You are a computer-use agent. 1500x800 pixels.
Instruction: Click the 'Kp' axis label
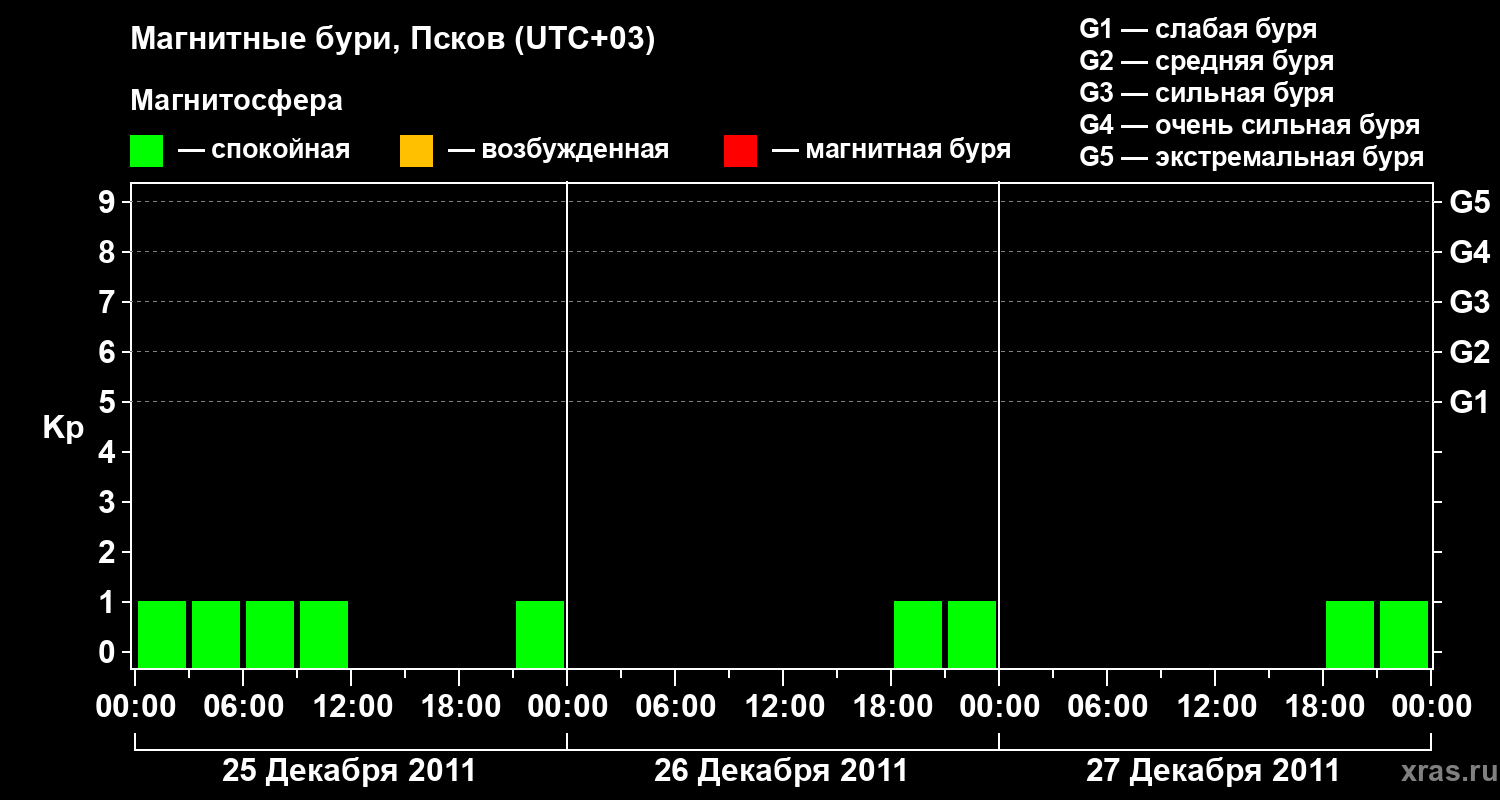tap(63, 428)
